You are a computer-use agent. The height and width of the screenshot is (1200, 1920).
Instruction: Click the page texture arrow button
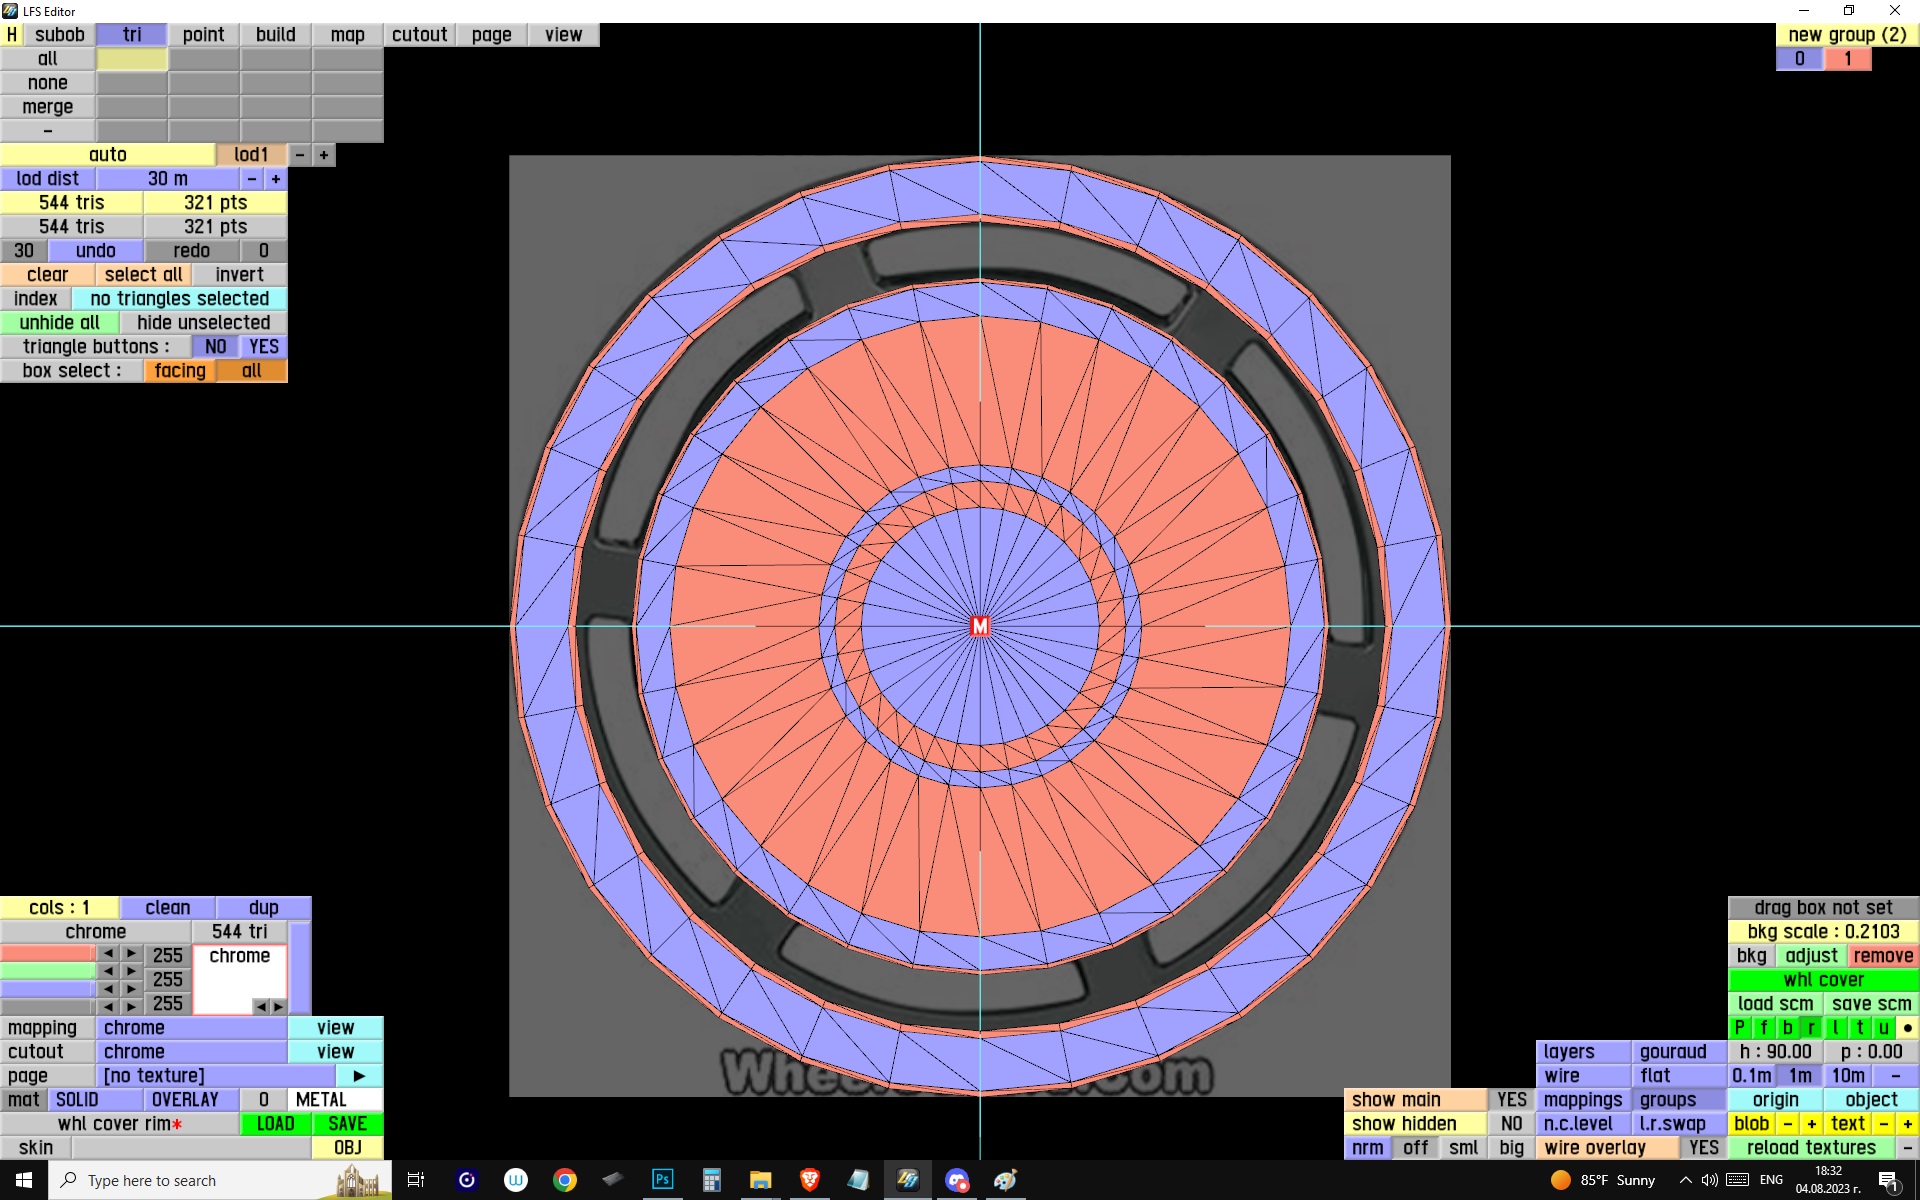[359, 1076]
